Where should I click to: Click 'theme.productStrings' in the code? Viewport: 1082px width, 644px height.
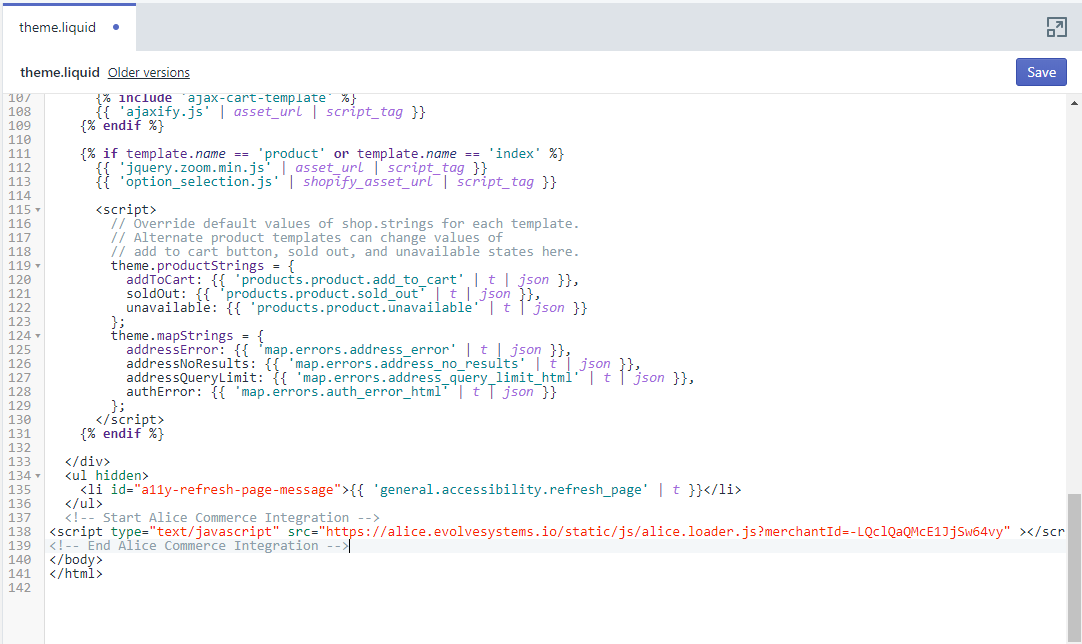187,266
